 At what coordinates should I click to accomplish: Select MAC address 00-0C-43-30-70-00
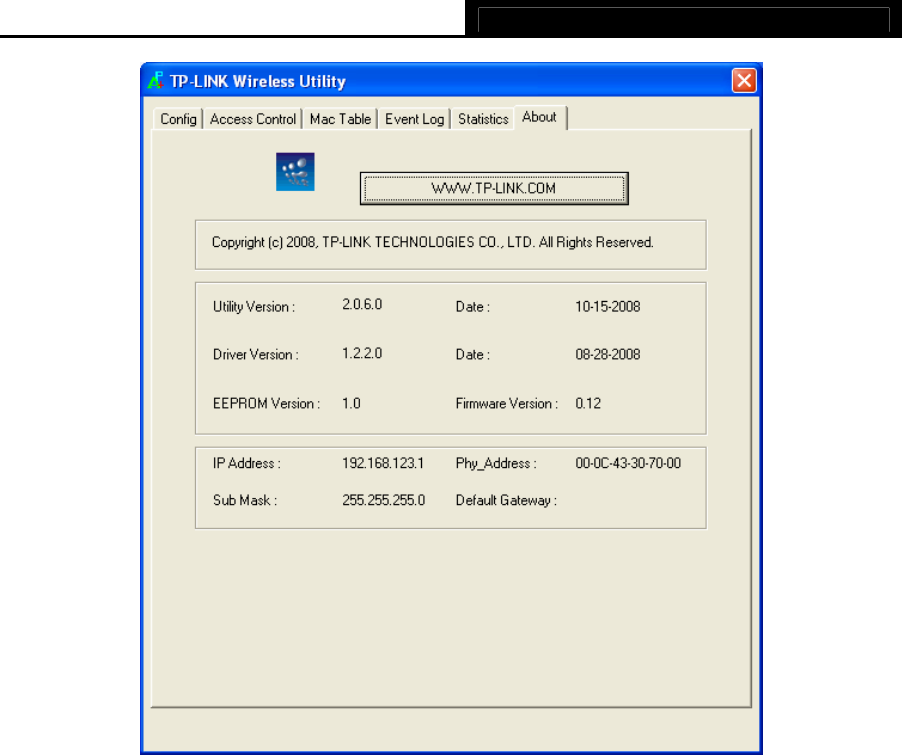point(628,463)
